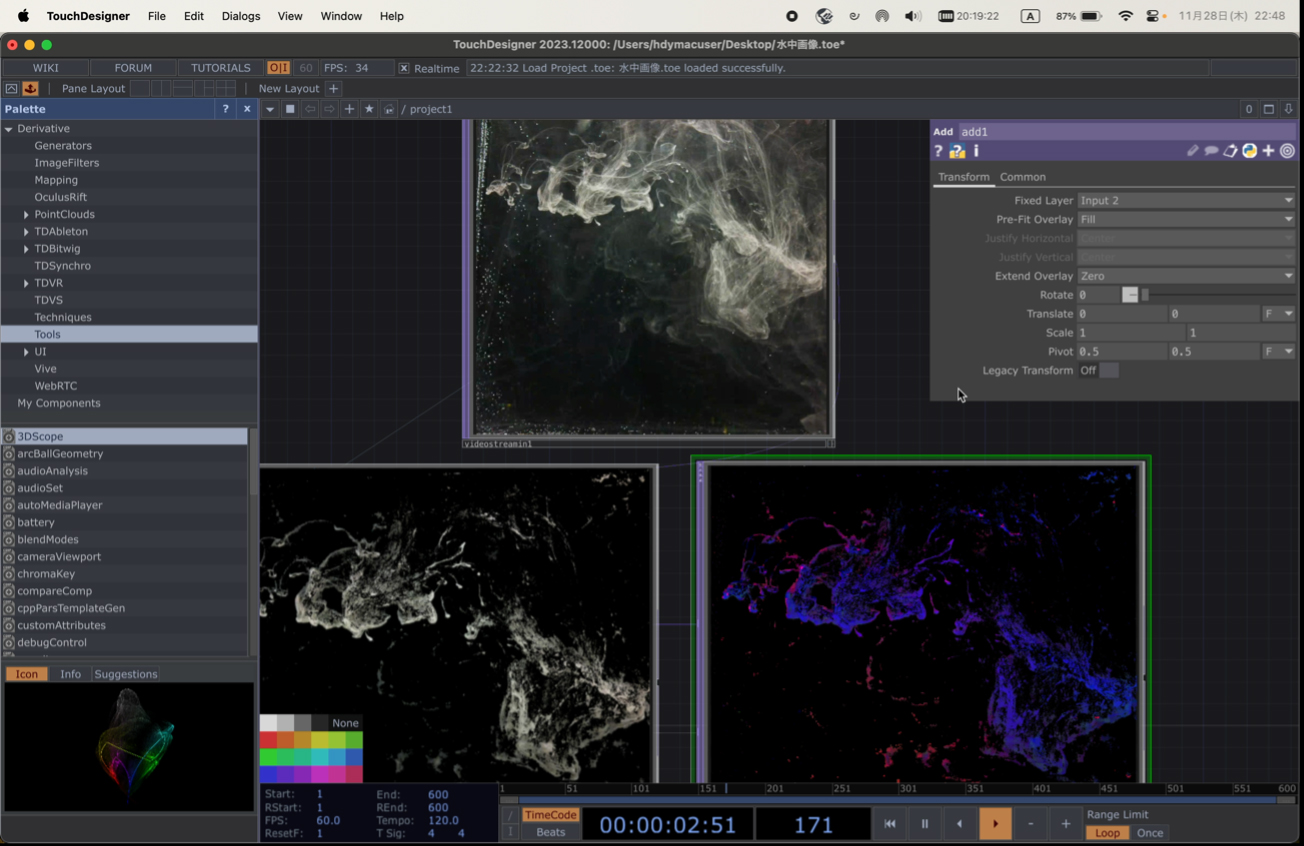Click the home network icon beside project1
Image resolution: width=1304 pixels, height=846 pixels.
tap(389, 109)
